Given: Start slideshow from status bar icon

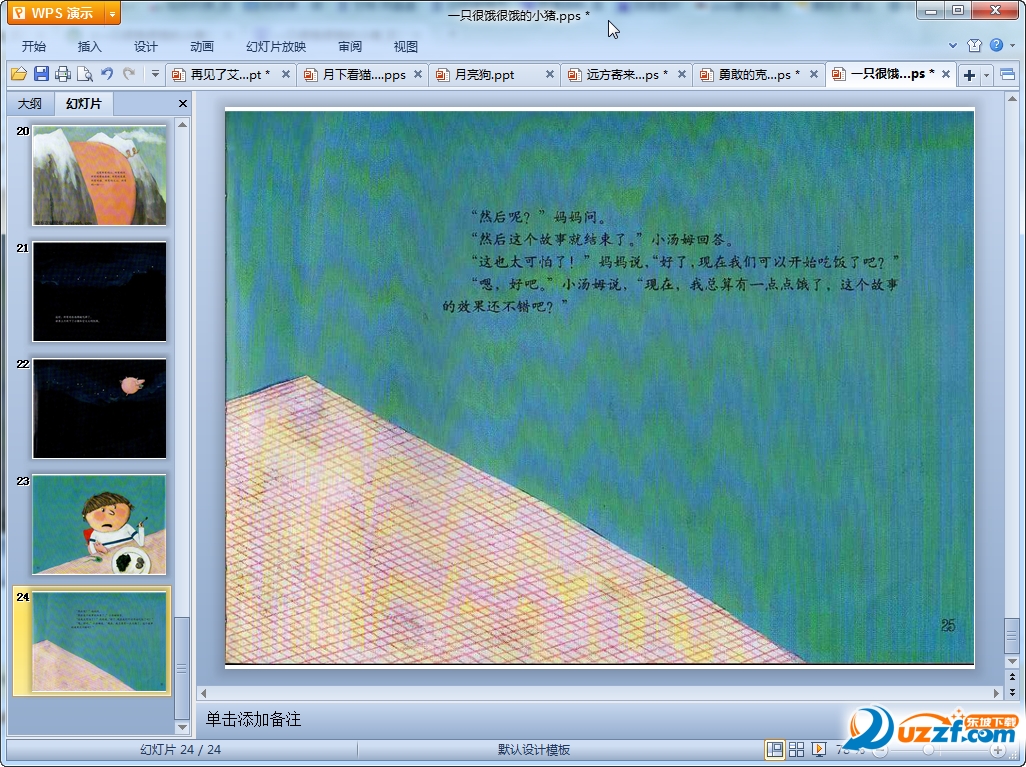Looking at the screenshot, I should click(x=818, y=749).
